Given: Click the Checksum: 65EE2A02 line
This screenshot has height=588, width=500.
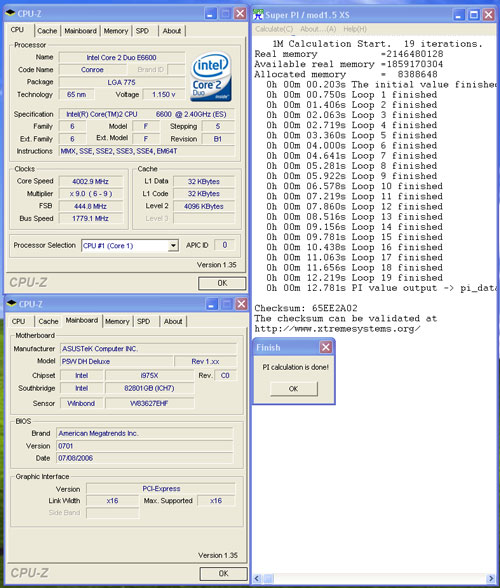Looking at the screenshot, I should click(306, 308).
